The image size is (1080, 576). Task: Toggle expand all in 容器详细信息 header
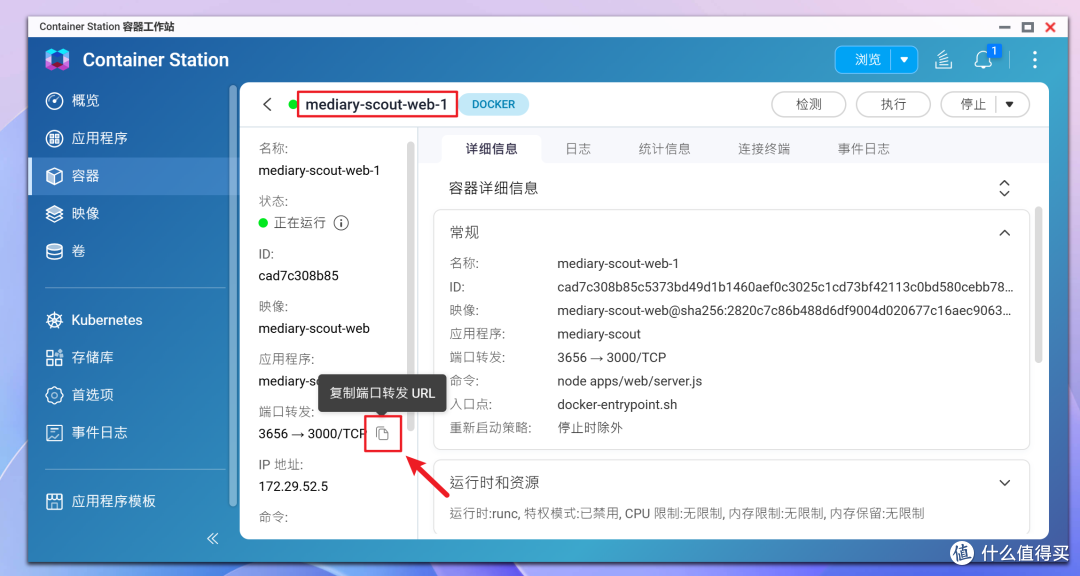pyautogui.click(x=1004, y=188)
